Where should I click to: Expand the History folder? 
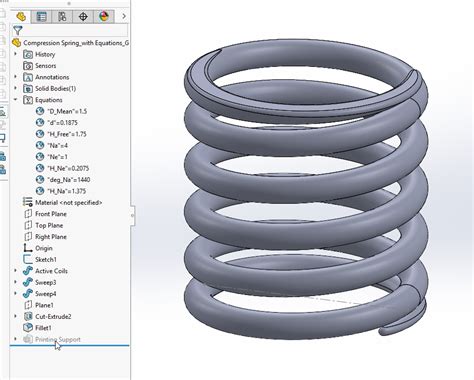(x=15, y=54)
